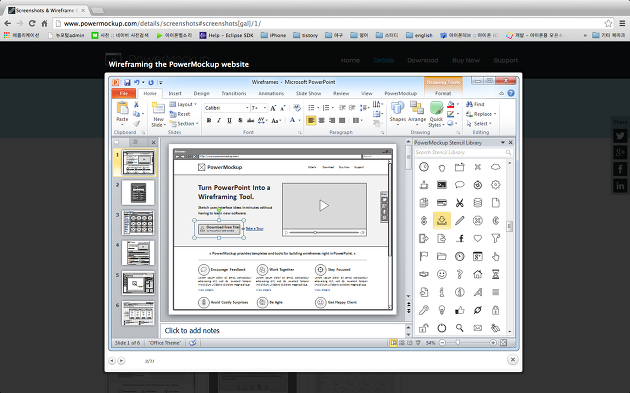The width and height of the screenshot is (630, 393).
Task: Select the magnifier stencil icon
Action: pos(460,328)
